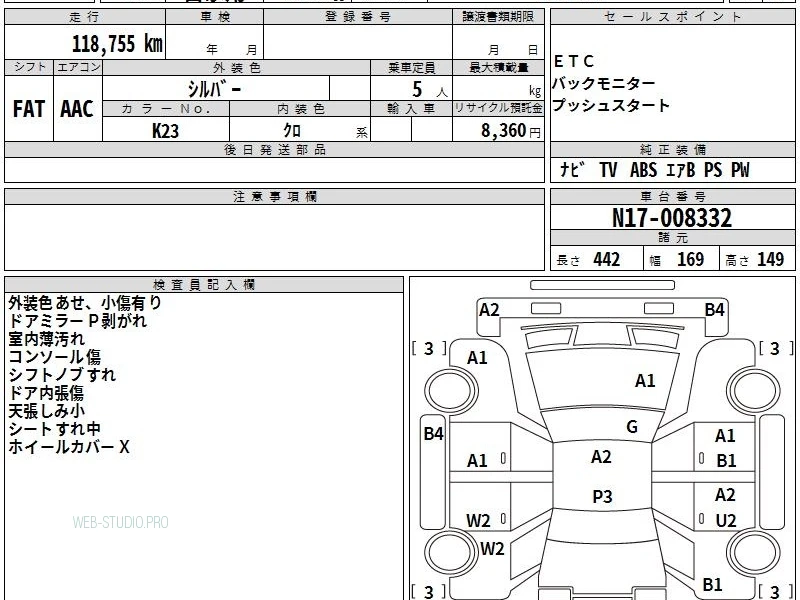Select the リサイクル預託金 header
800x600 pixels.
point(498,109)
